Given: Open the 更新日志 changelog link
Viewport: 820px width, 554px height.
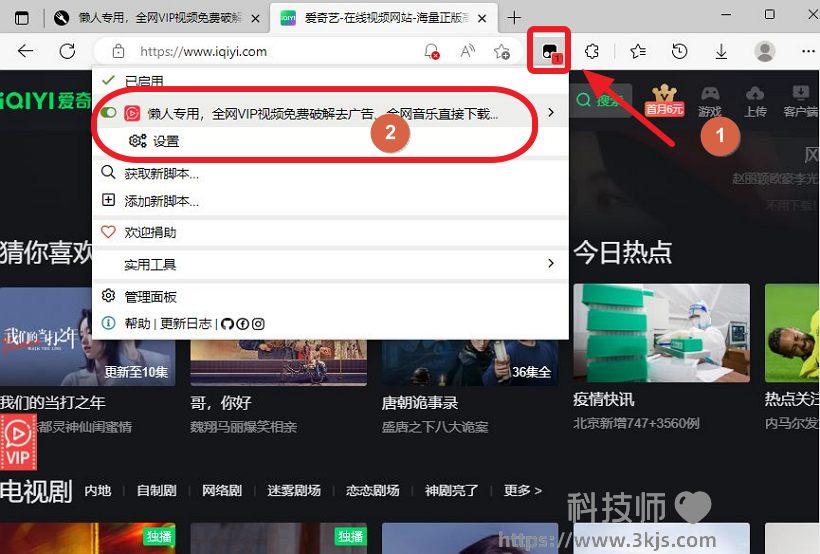Looking at the screenshot, I should pos(186,324).
